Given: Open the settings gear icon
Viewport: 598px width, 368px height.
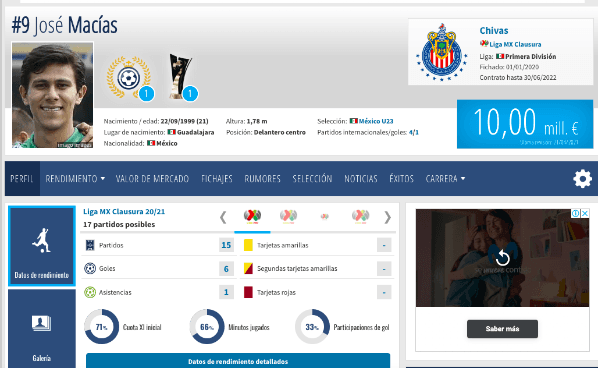Looking at the screenshot, I should click(582, 178).
